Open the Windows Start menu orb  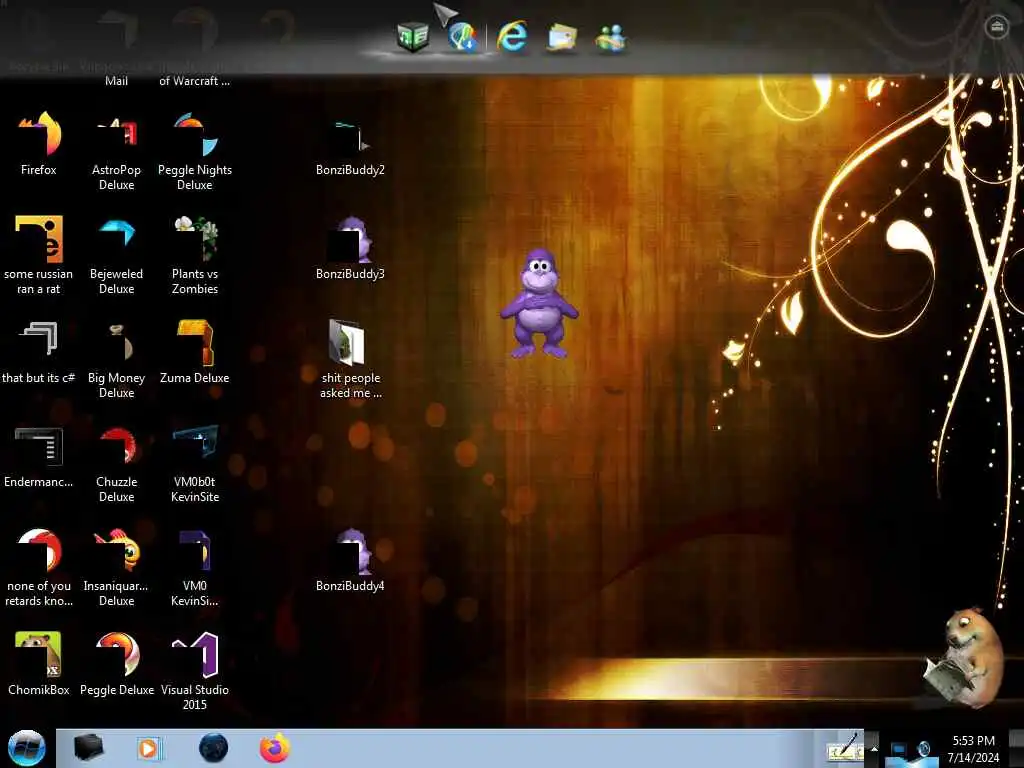click(27, 748)
